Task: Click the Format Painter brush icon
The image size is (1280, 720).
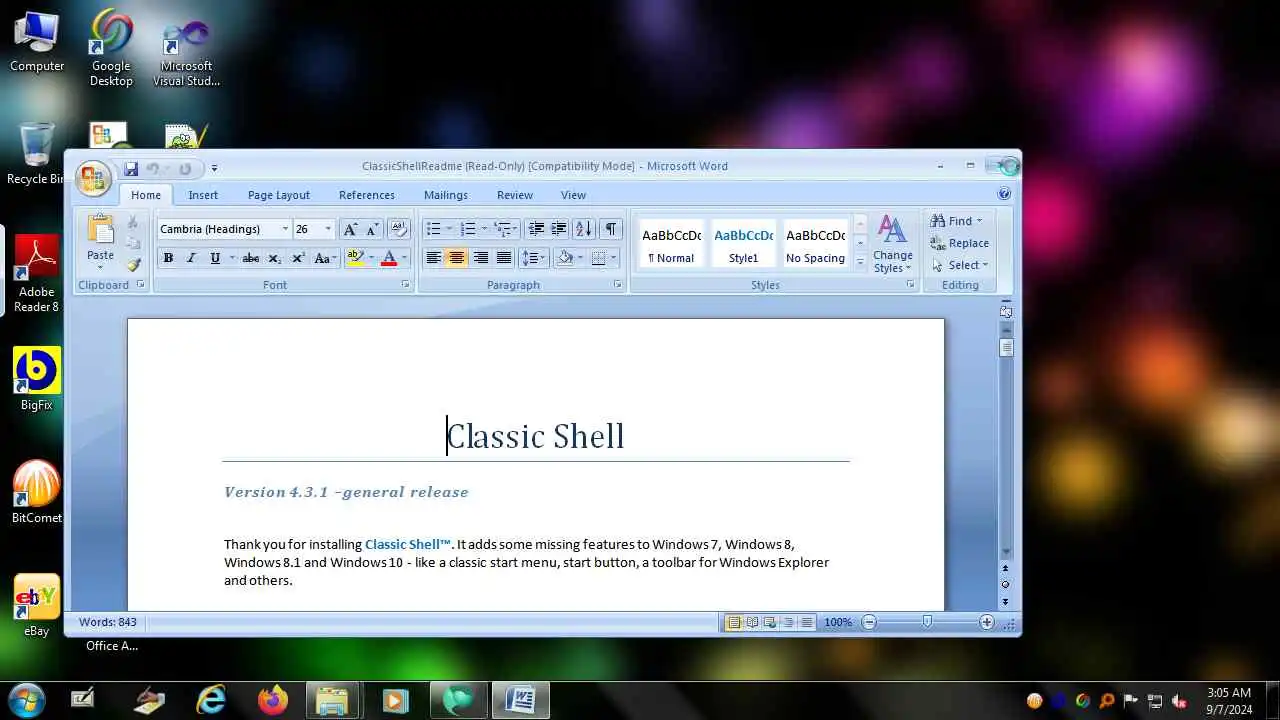Action: coord(133,265)
